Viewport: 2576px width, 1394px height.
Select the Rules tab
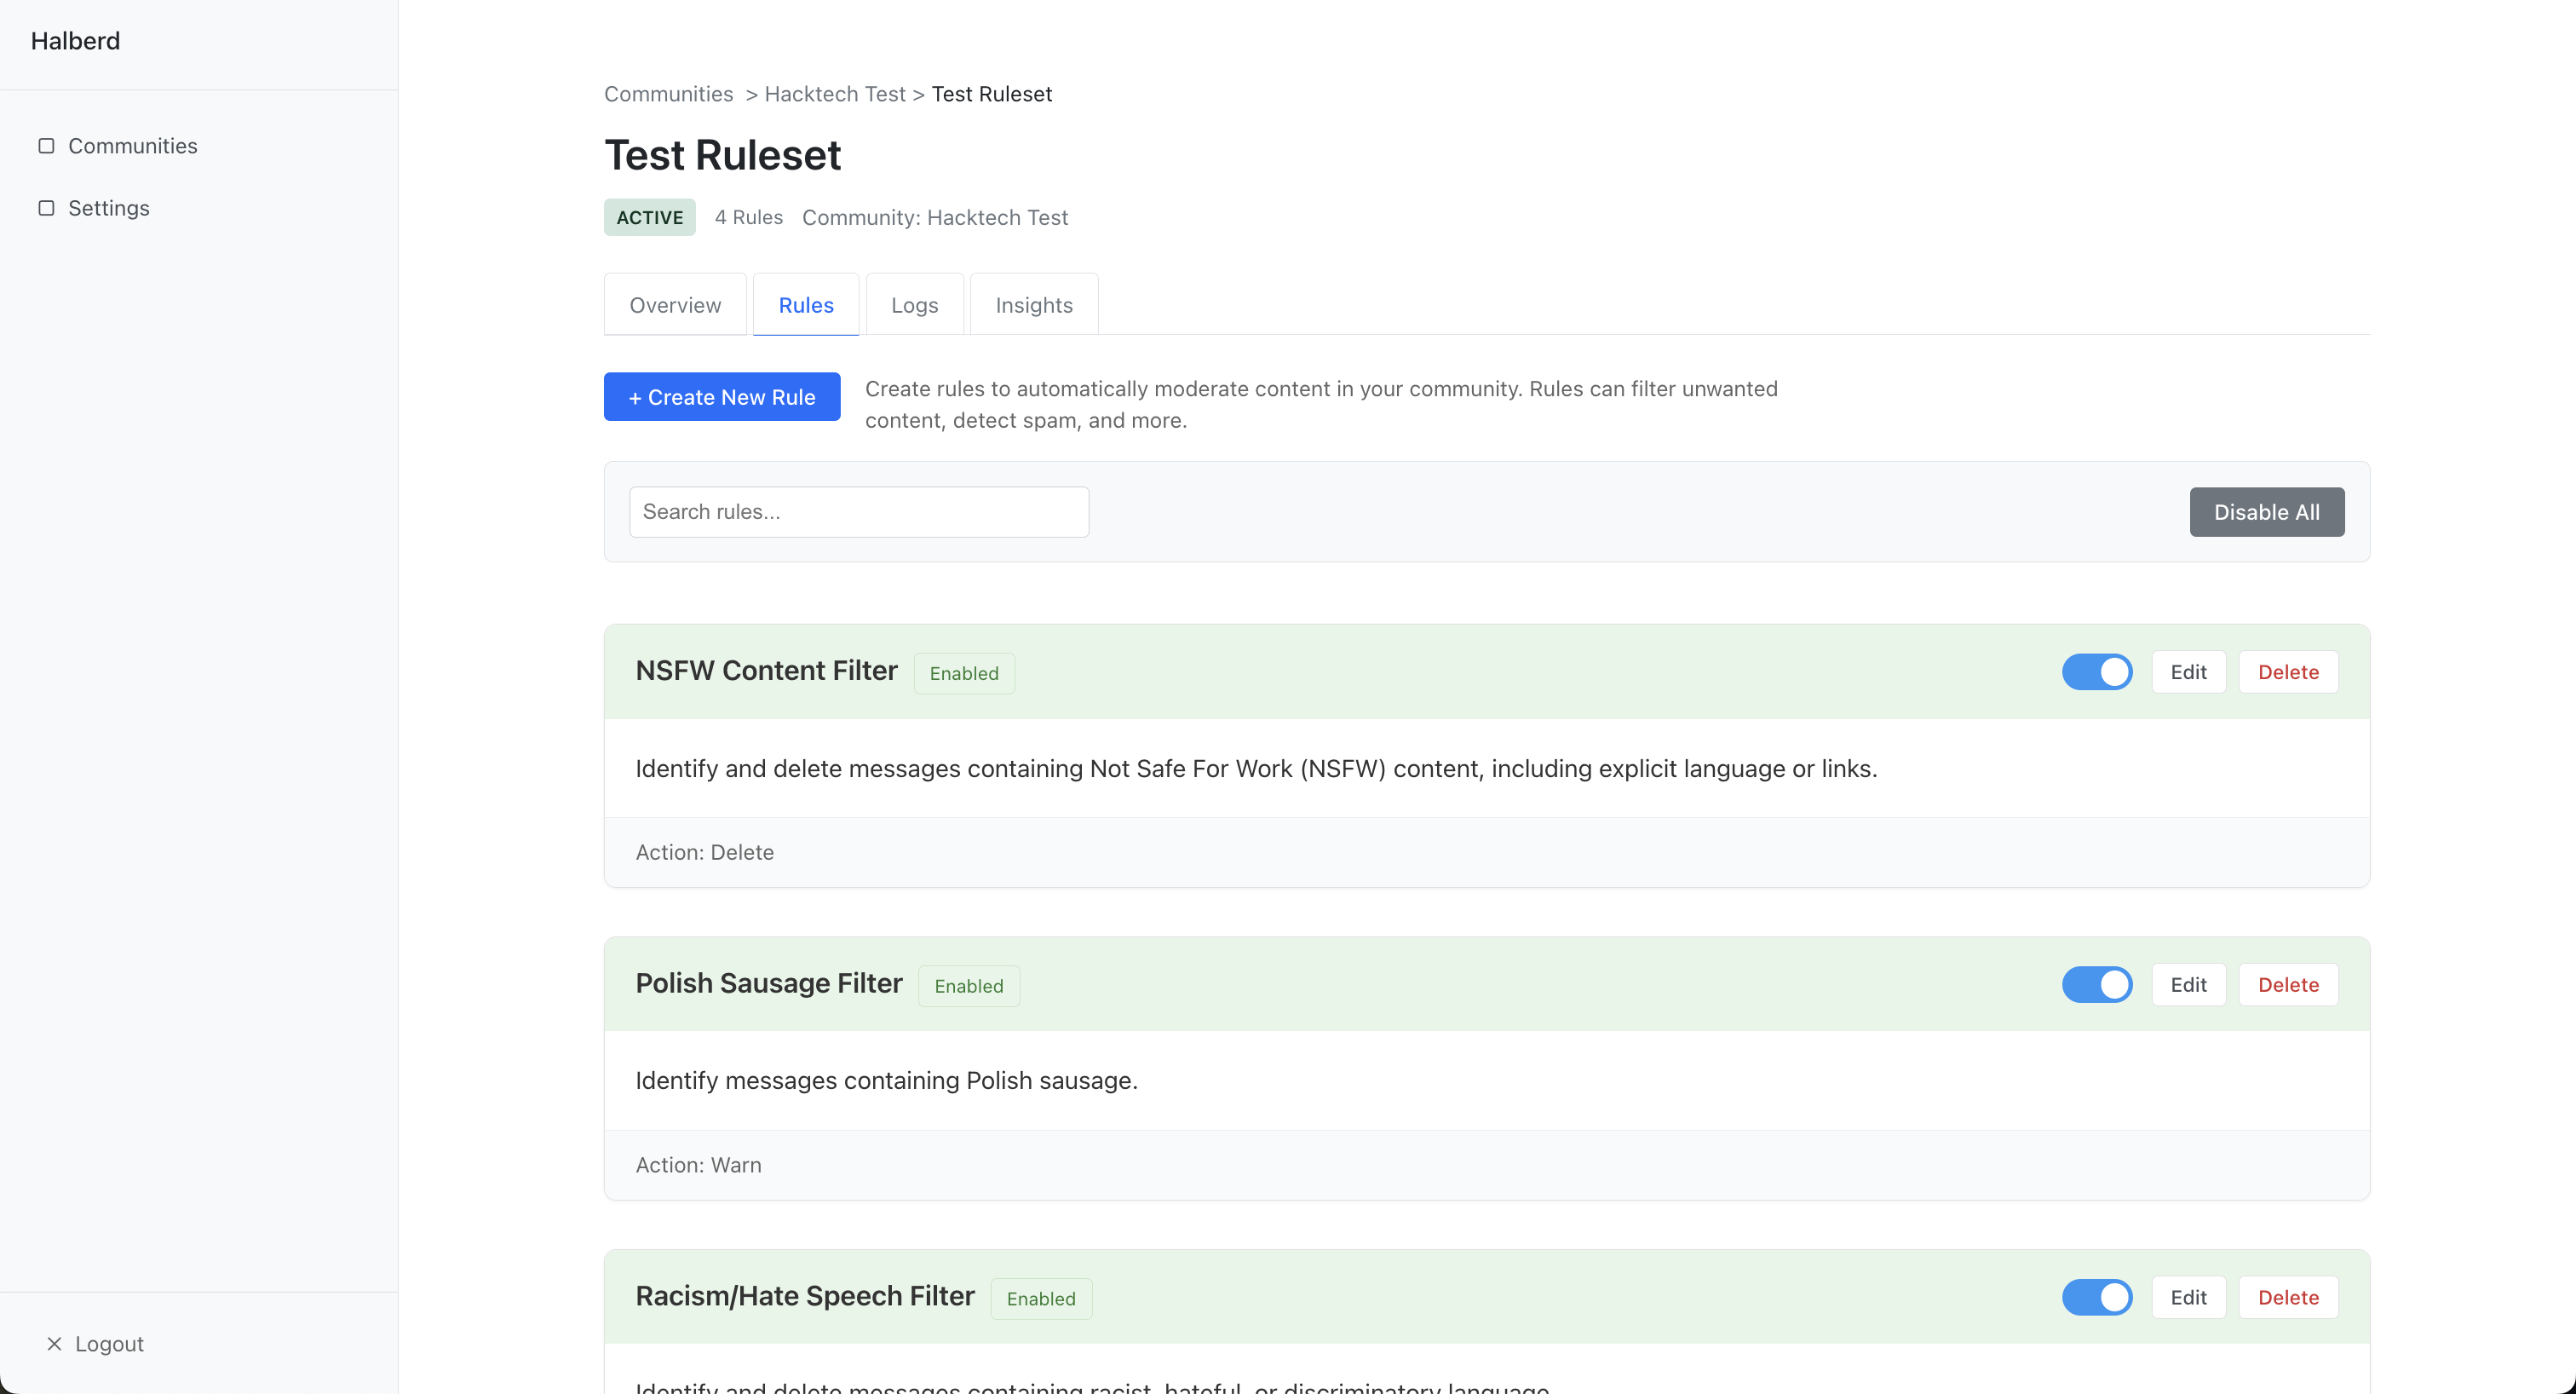805,305
